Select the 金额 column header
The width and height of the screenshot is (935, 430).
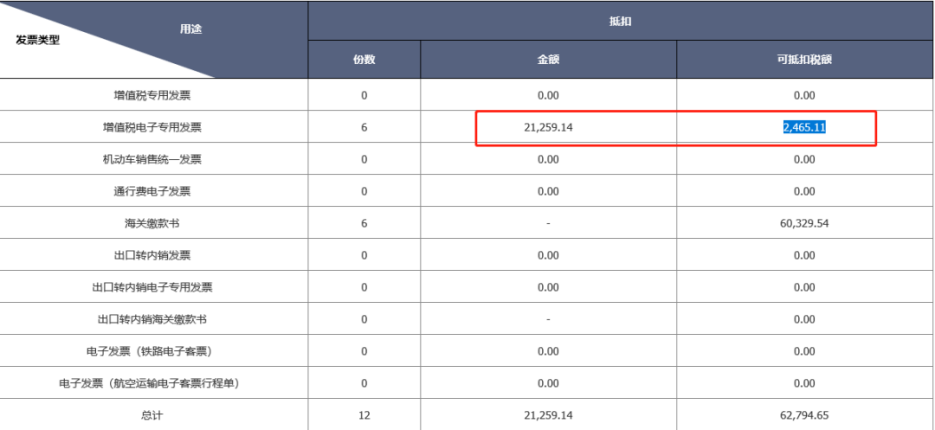[548, 59]
